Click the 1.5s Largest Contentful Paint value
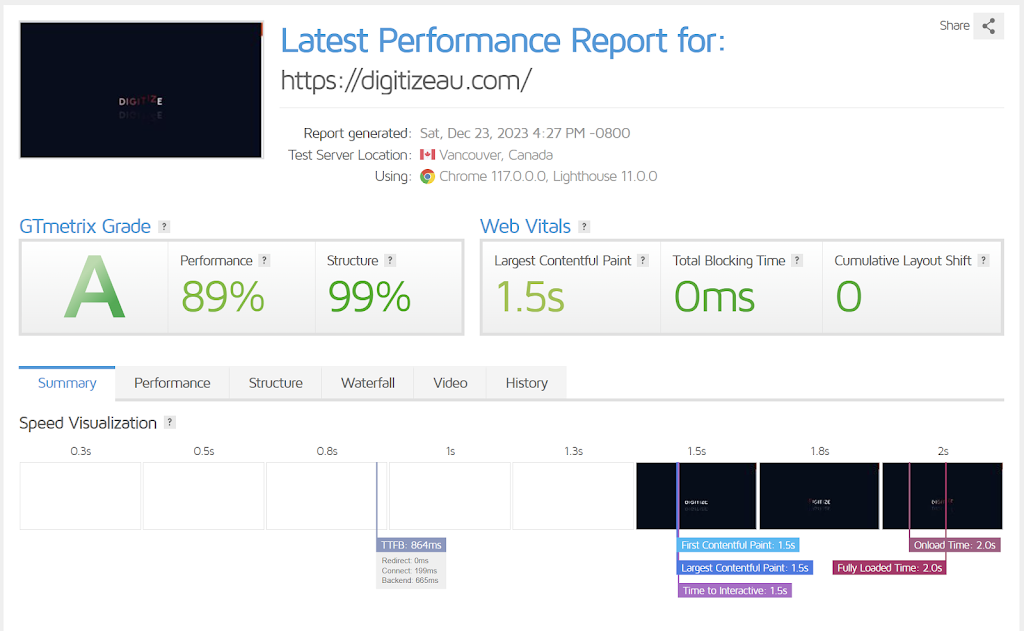Viewport: 1024px width, 631px height. [530, 297]
